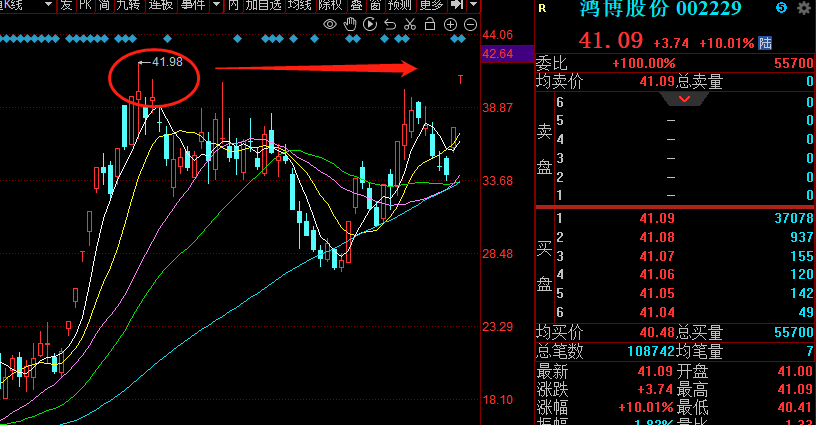
Task: Open the 九转 indicator menu
Action: coord(127,6)
